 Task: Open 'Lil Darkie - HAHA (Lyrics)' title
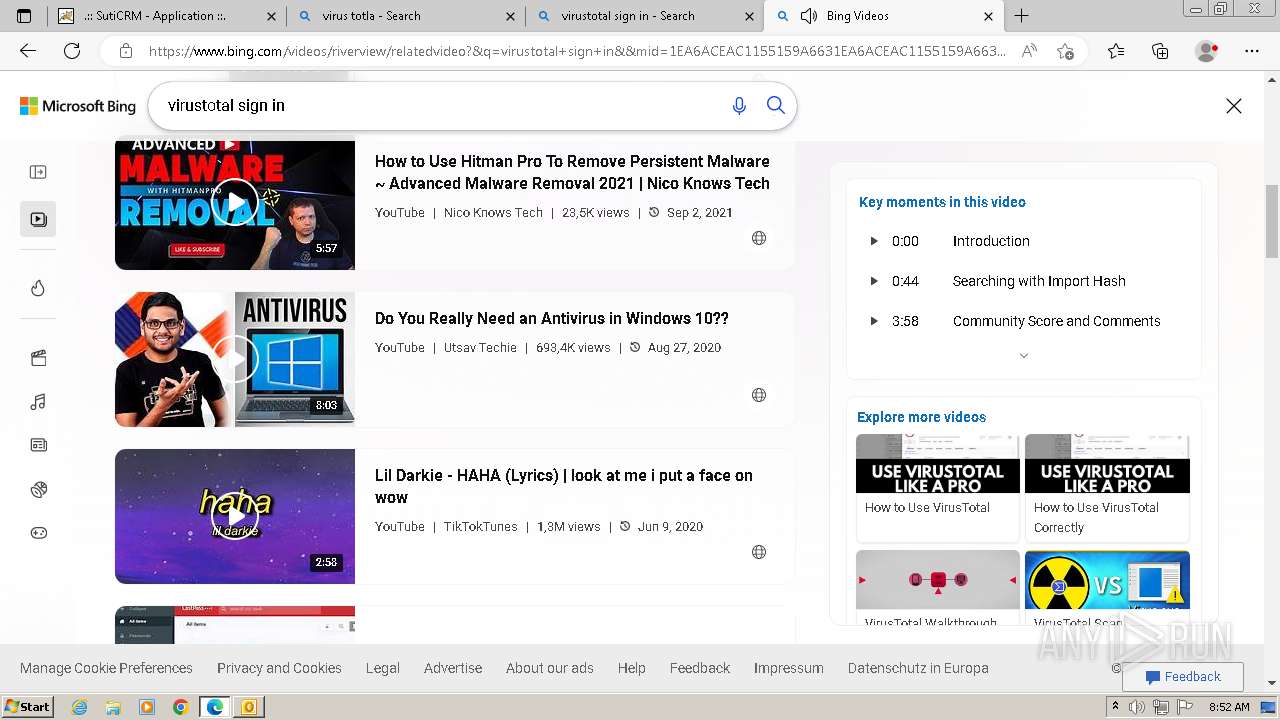(563, 486)
